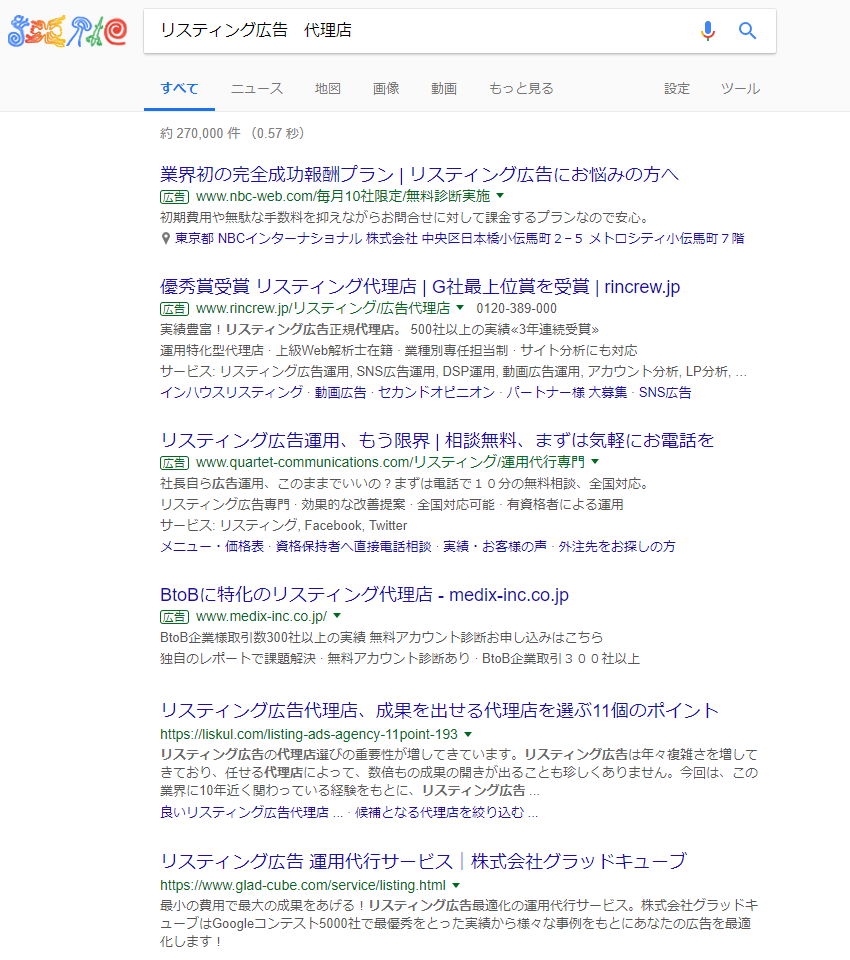850x960 pixels.
Task: Start voice search with microphone icon
Action: click(x=708, y=30)
